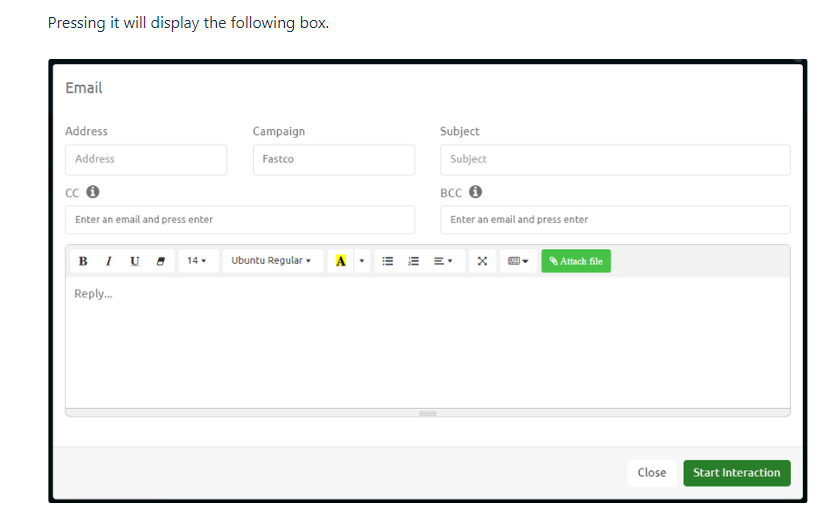Toggle bold text formatting
This screenshot has height=516, width=831.
(82, 261)
